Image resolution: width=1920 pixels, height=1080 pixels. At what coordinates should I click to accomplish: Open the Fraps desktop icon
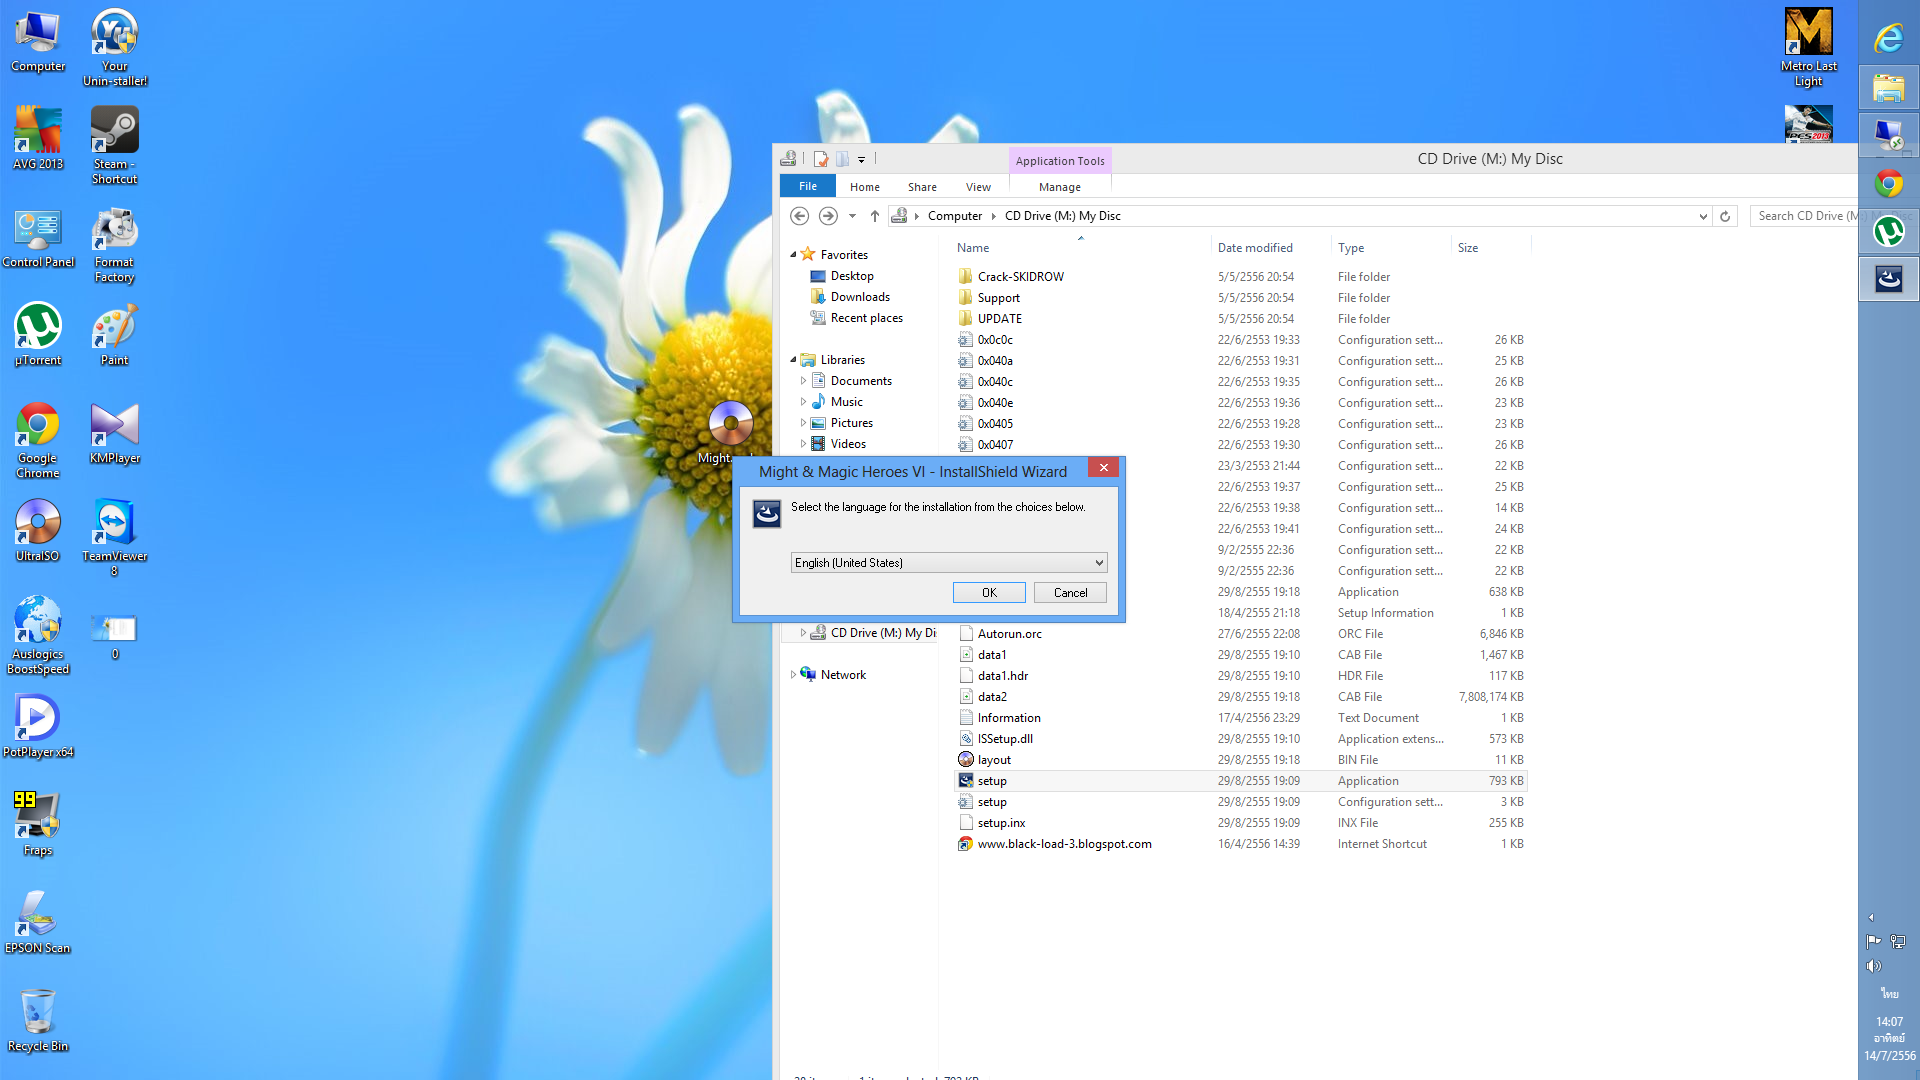tap(37, 818)
